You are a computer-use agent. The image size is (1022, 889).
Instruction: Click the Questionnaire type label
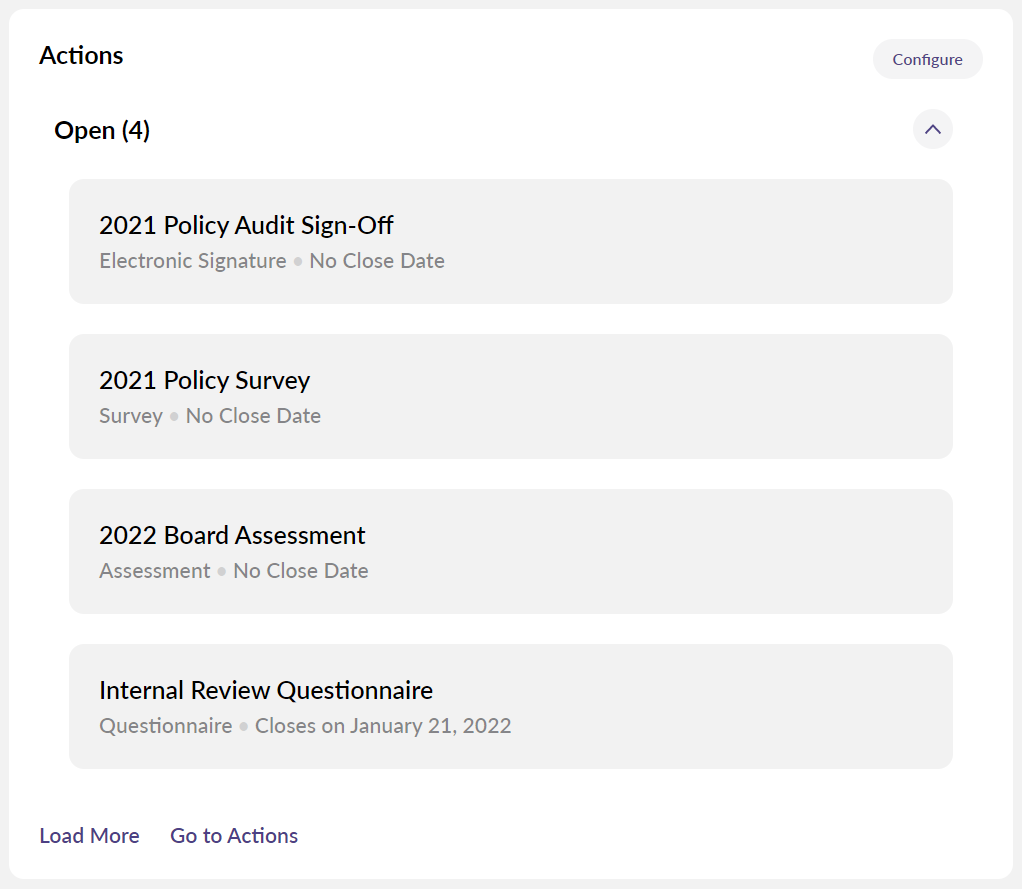click(165, 726)
